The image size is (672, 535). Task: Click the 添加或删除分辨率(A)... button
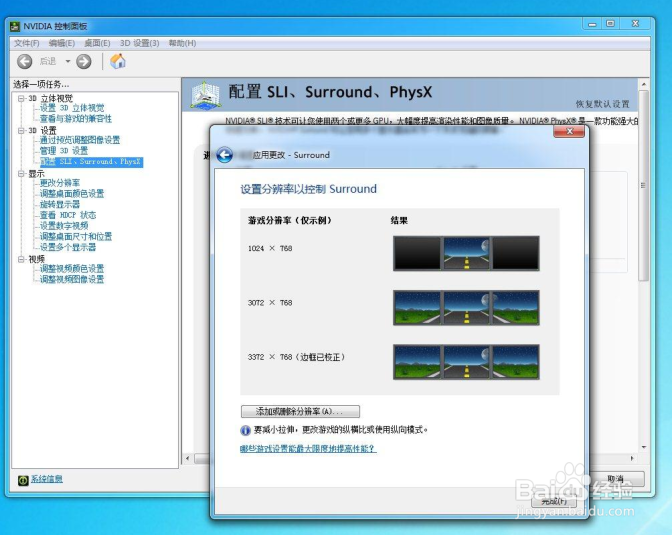[x=300, y=412]
